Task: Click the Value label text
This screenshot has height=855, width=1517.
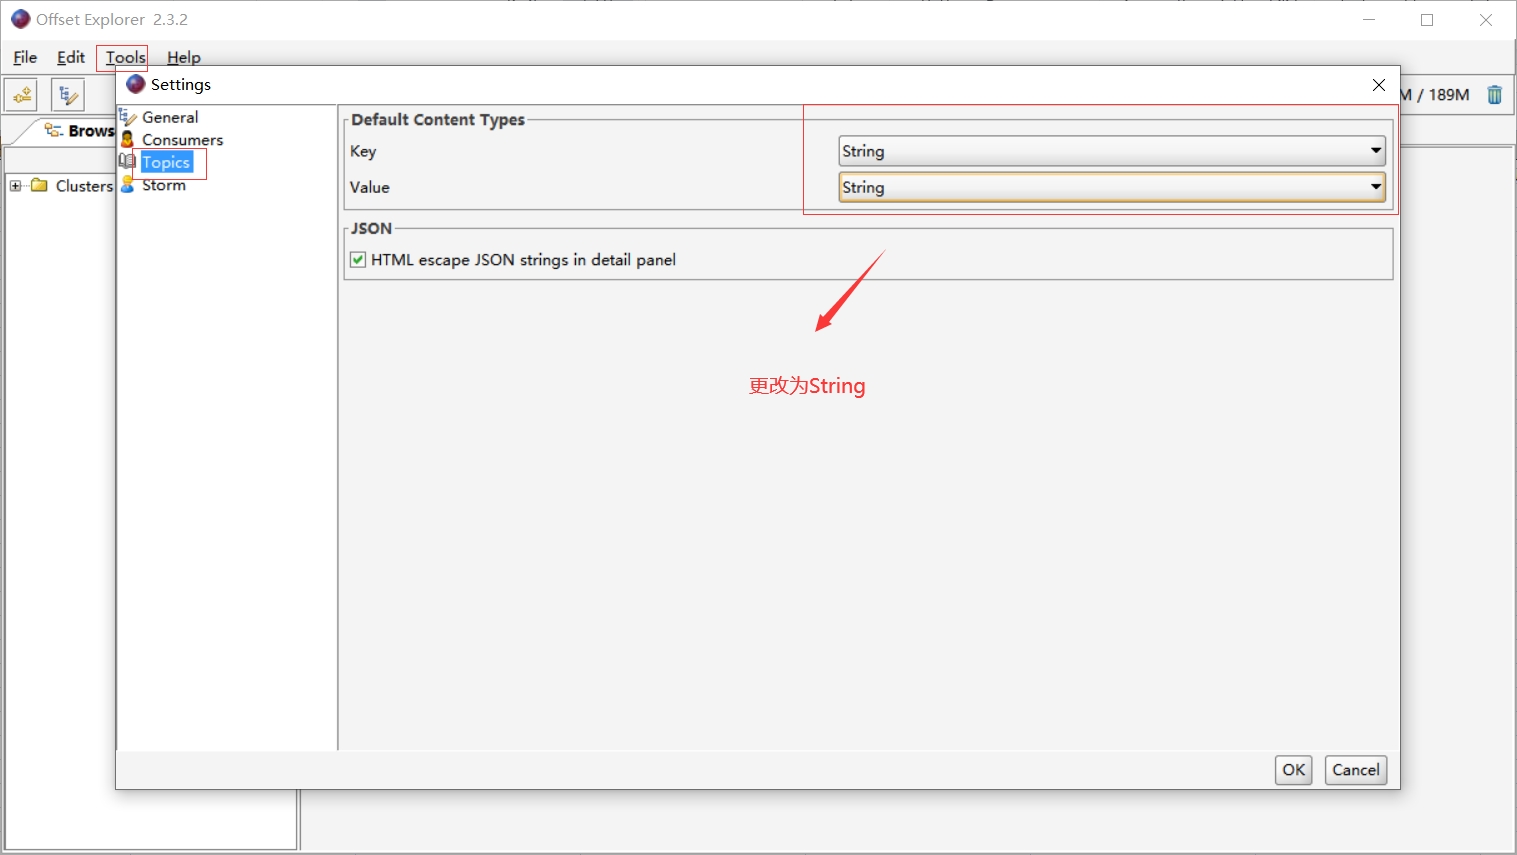Action: pyautogui.click(x=370, y=187)
